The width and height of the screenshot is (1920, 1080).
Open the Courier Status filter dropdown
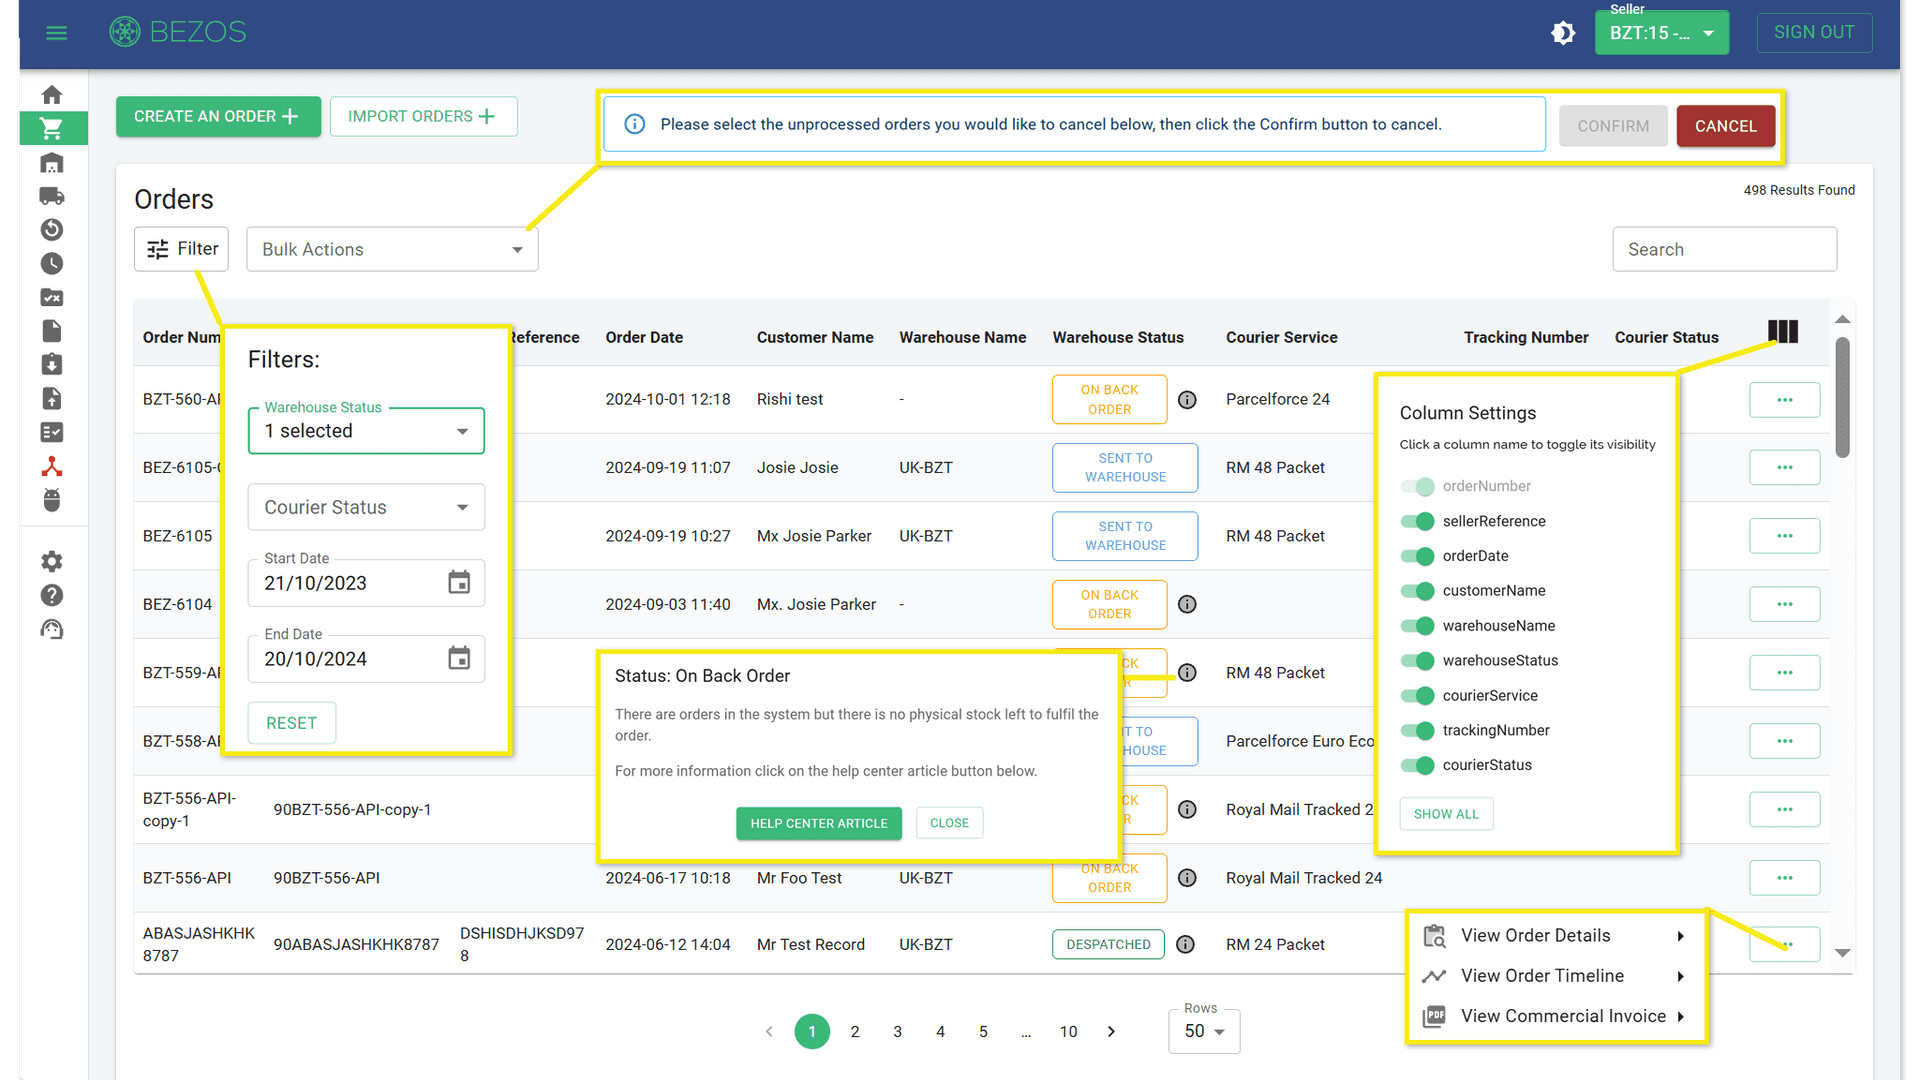click(x=366, y=507)
